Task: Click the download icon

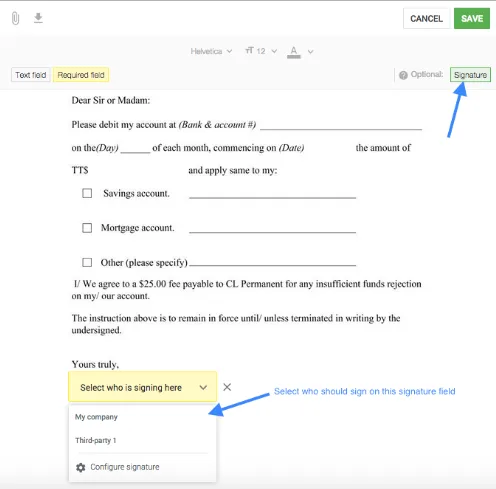Action: (38, 18)
